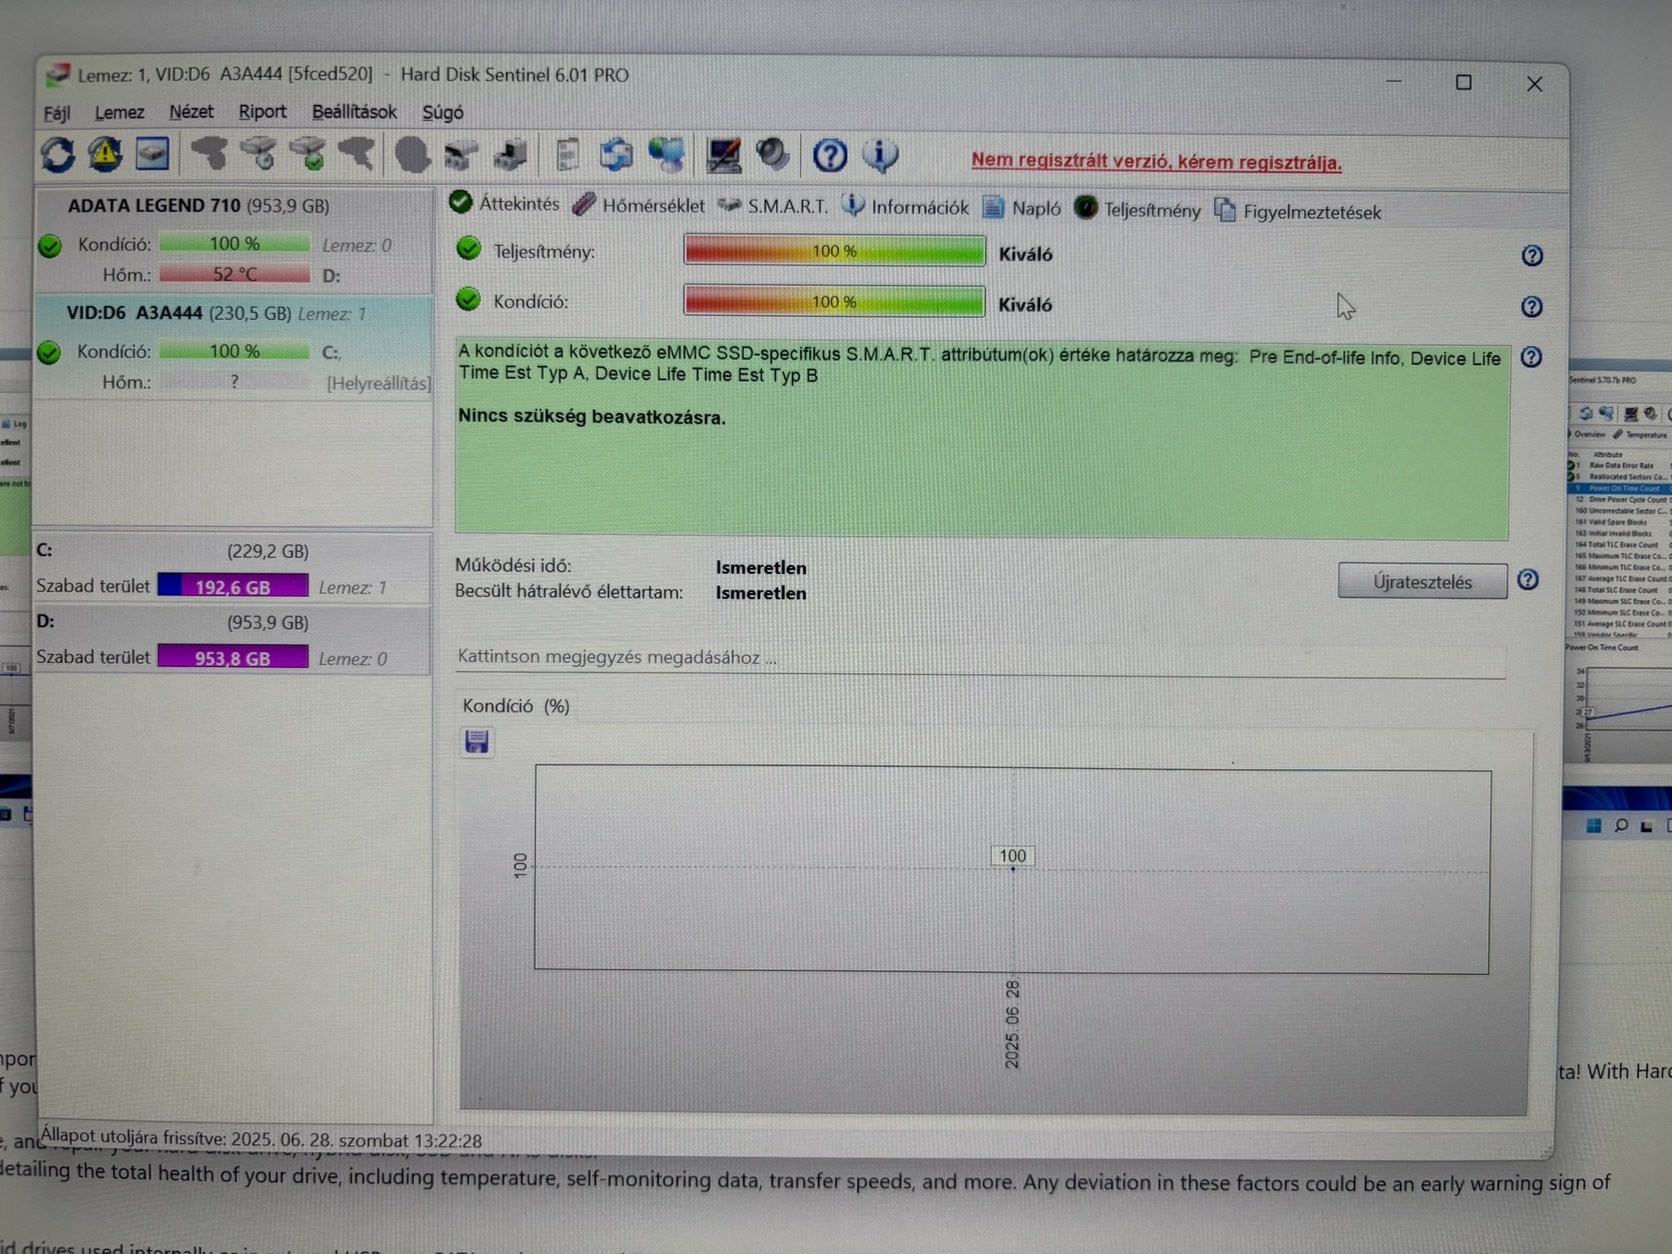Image resolution: width=1672 pixels, height=1254 pixels.
Task: Click the '[Helyreállítás]' partition label
Action: tap(379, 383)
